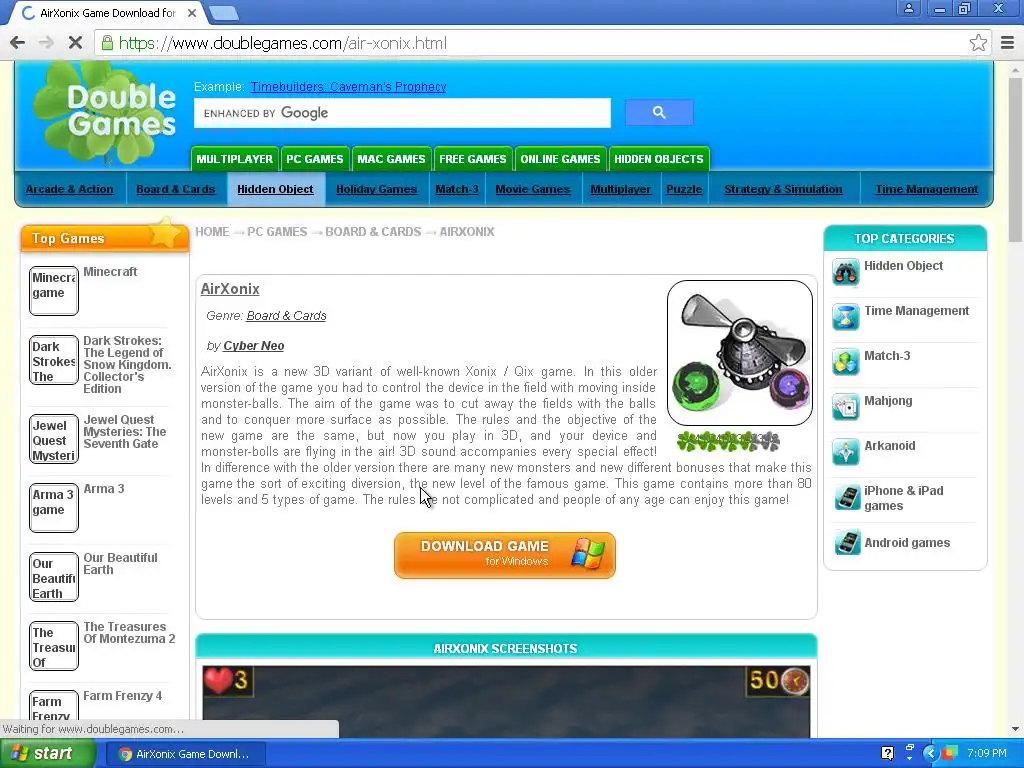Open the Chrome menu icon
Viewport: 1024px width, 768px height.
[1007, 43]
